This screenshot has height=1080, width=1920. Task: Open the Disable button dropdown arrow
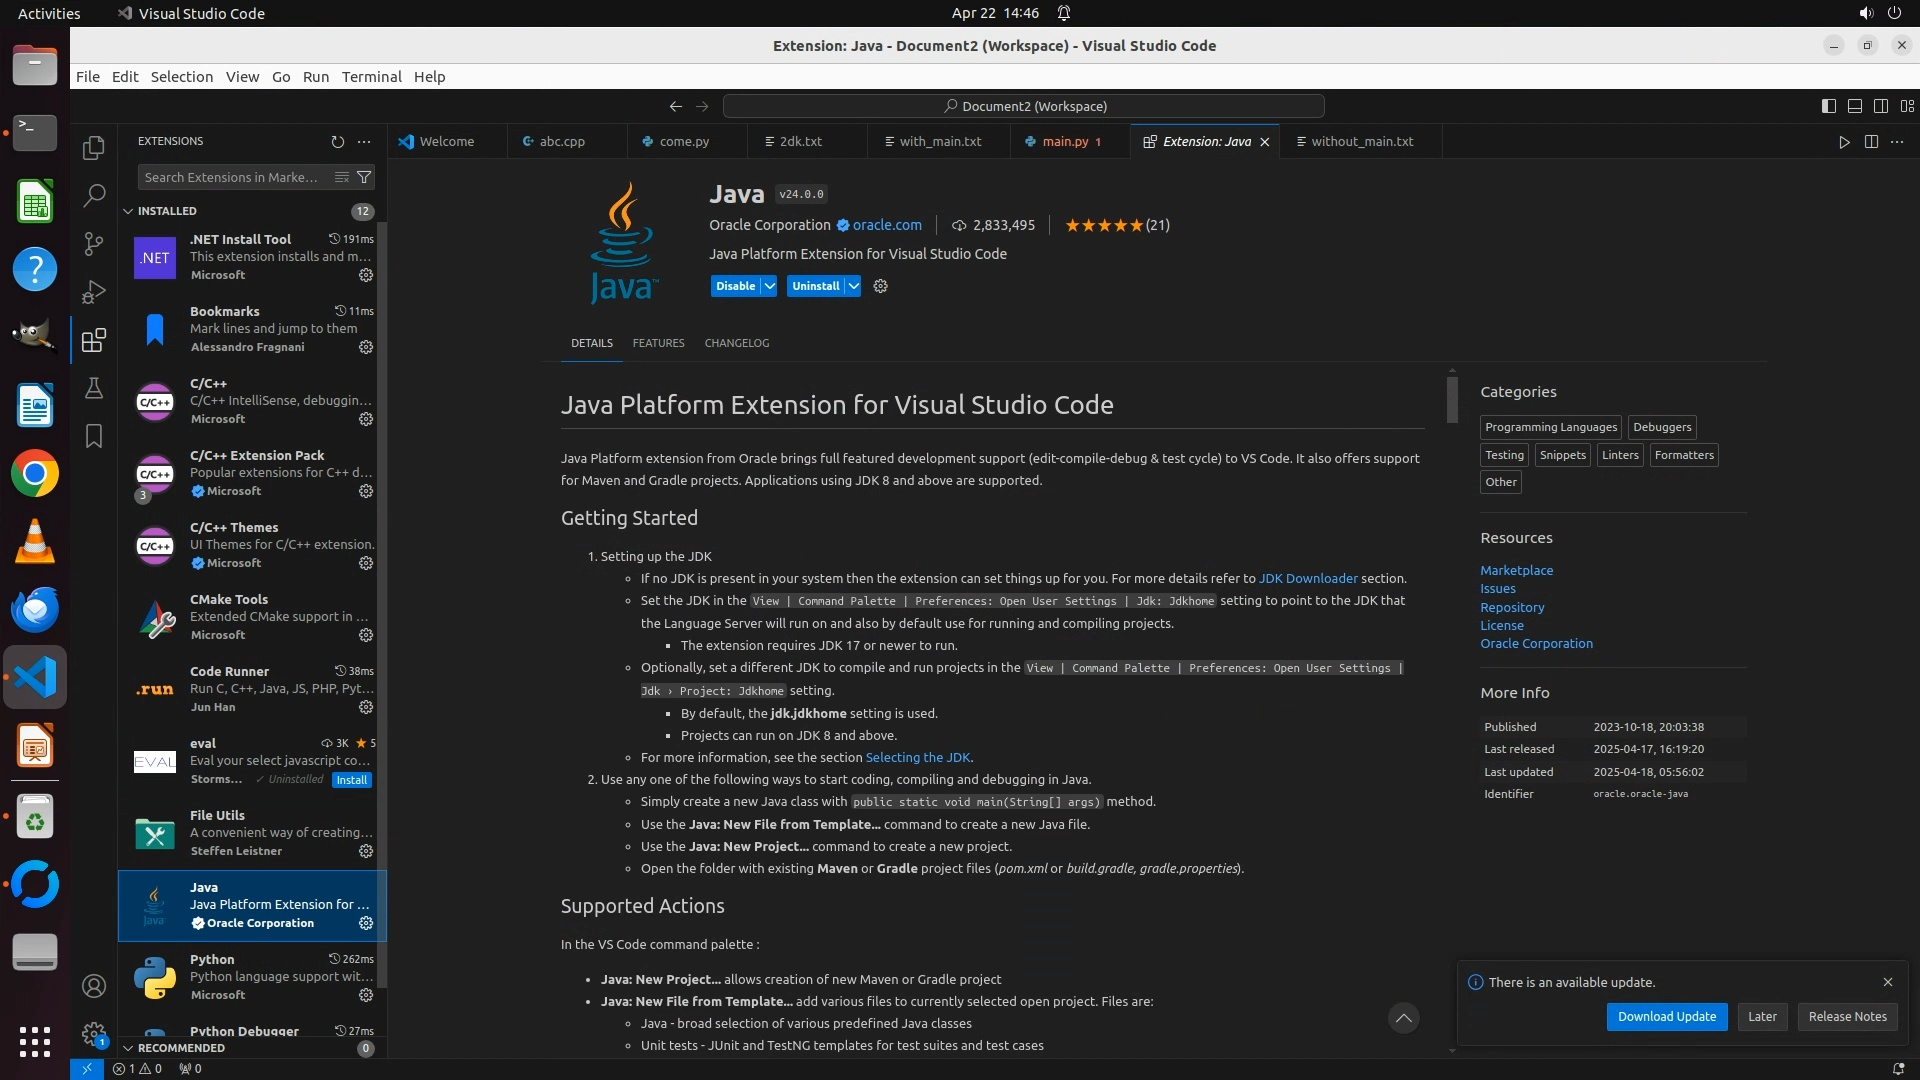(770, 286)
